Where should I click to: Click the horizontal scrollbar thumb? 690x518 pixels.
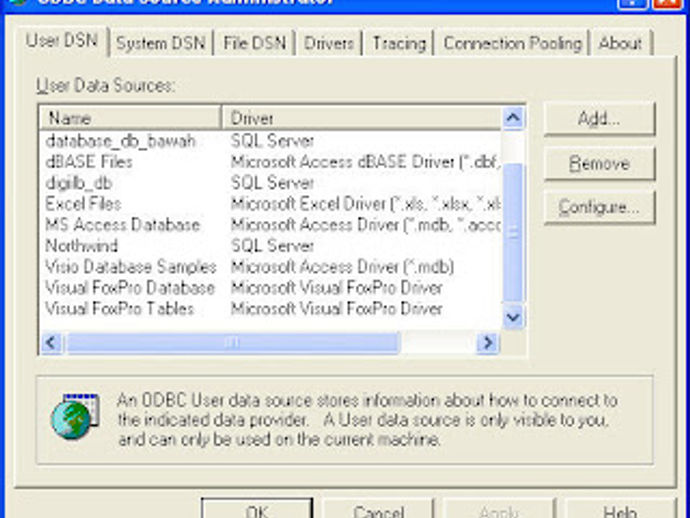(x=233, y=343)
